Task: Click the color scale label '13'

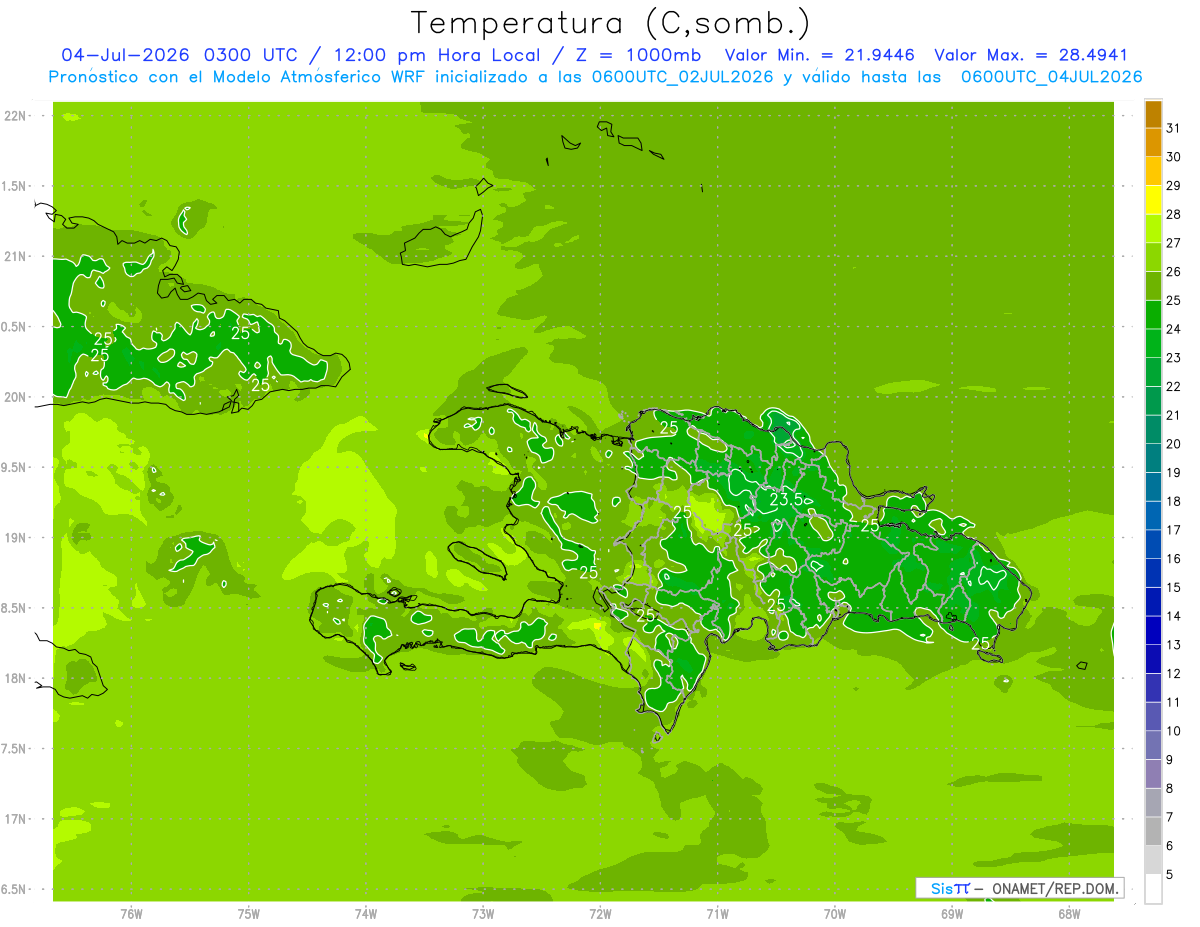Action: [1174, 645]
